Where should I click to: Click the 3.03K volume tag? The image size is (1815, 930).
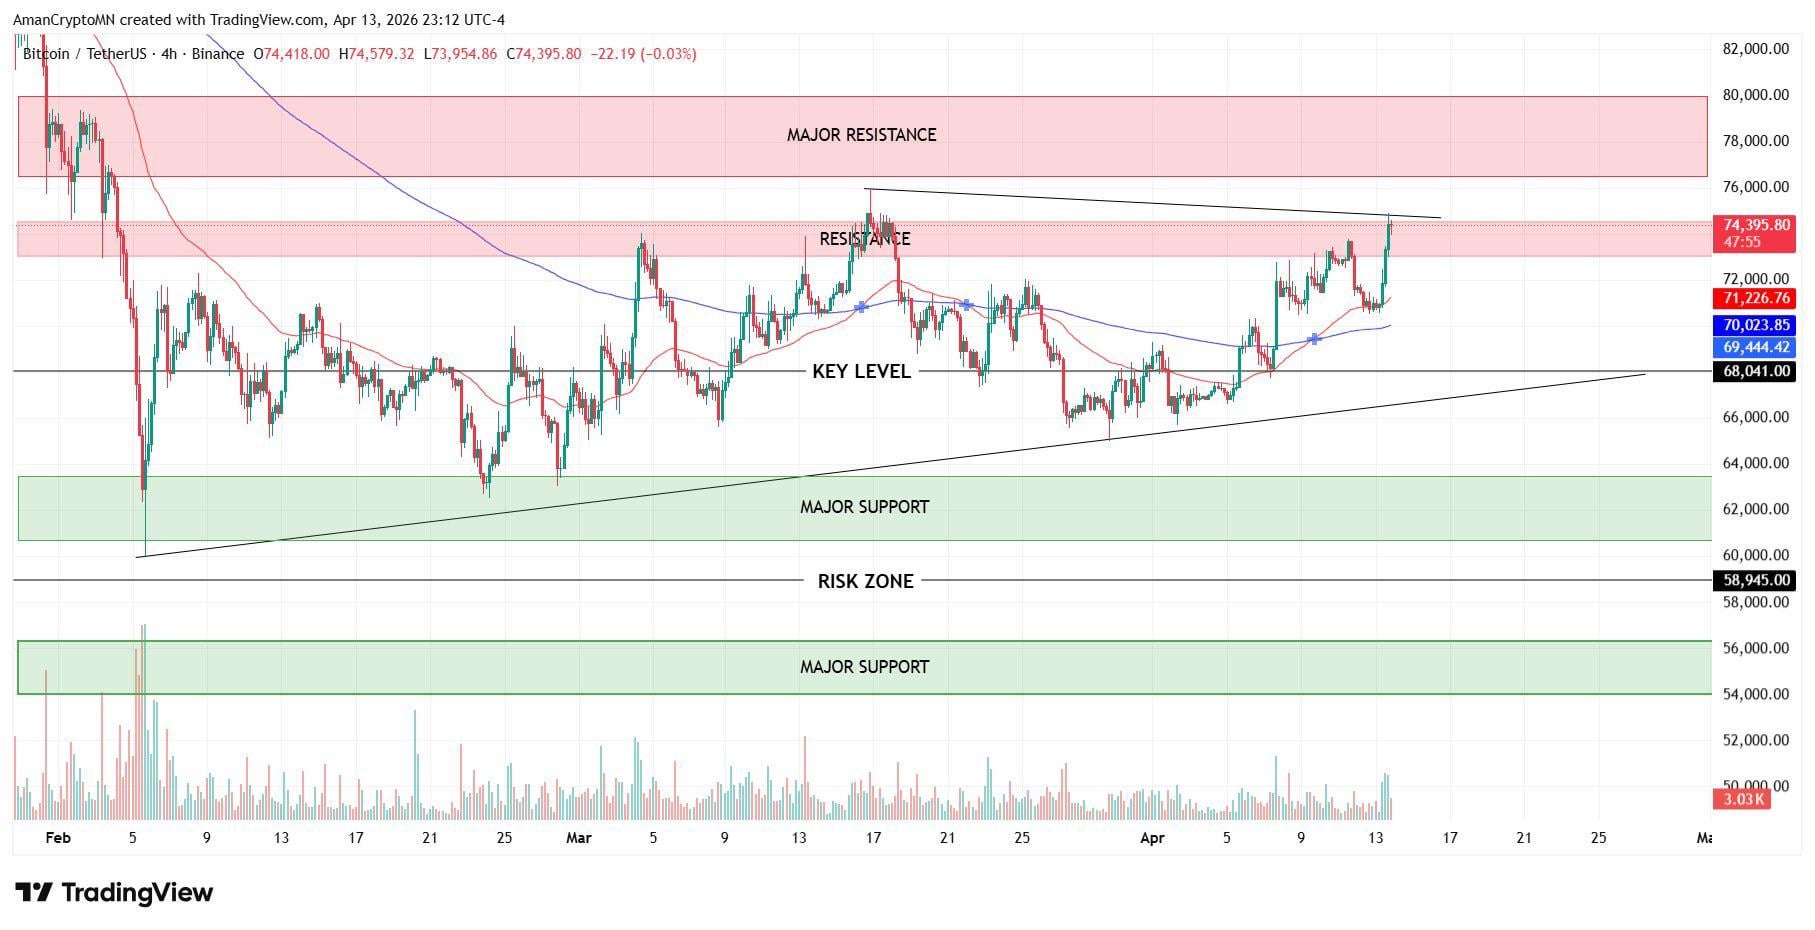click(1741, 799)
